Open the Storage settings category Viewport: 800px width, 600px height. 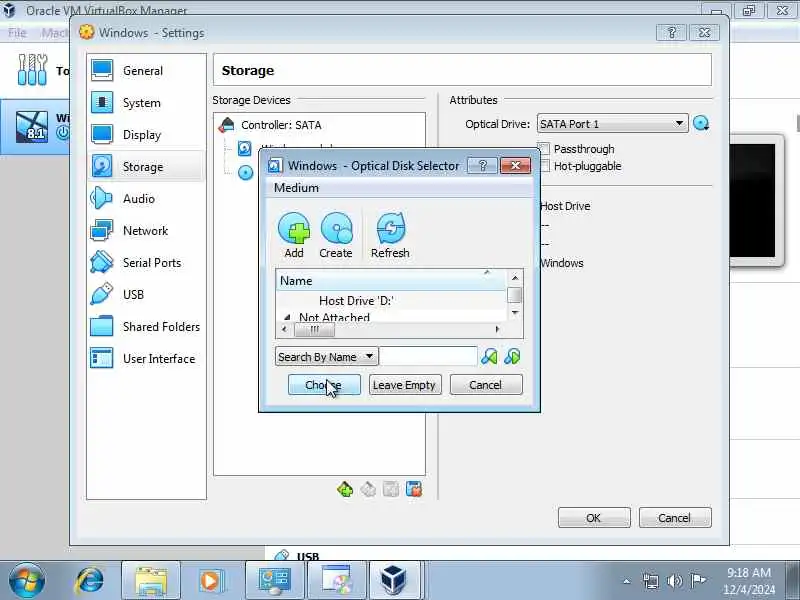tap(146, 167)
